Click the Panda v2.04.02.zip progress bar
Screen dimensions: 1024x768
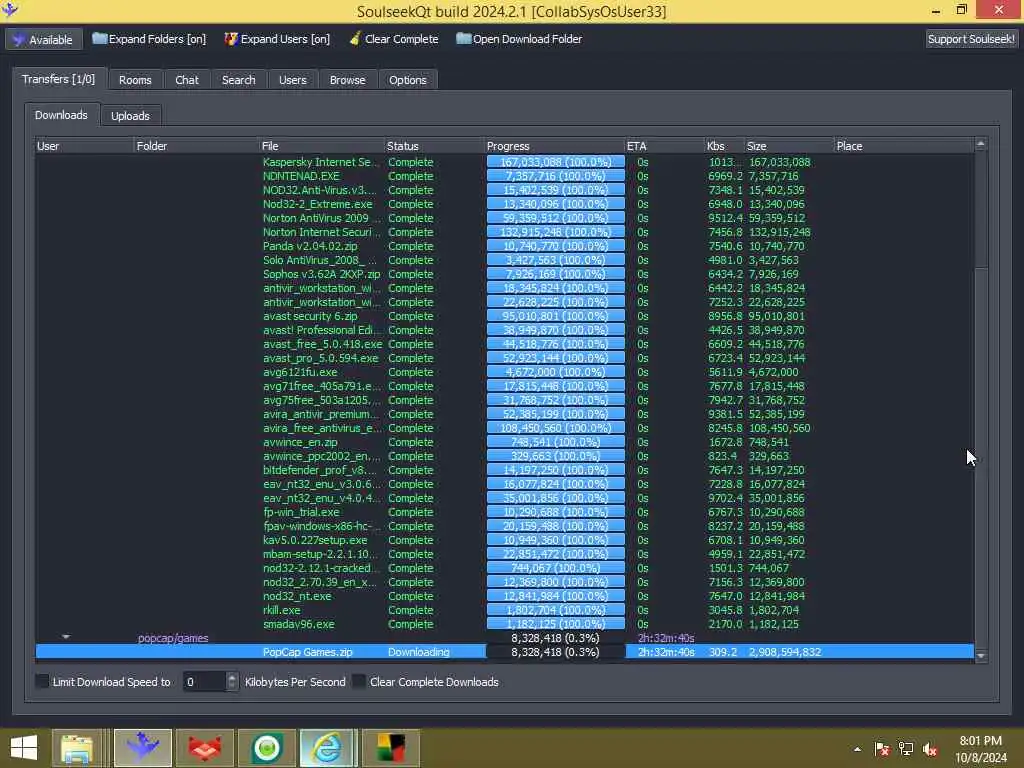coord(555,246)
